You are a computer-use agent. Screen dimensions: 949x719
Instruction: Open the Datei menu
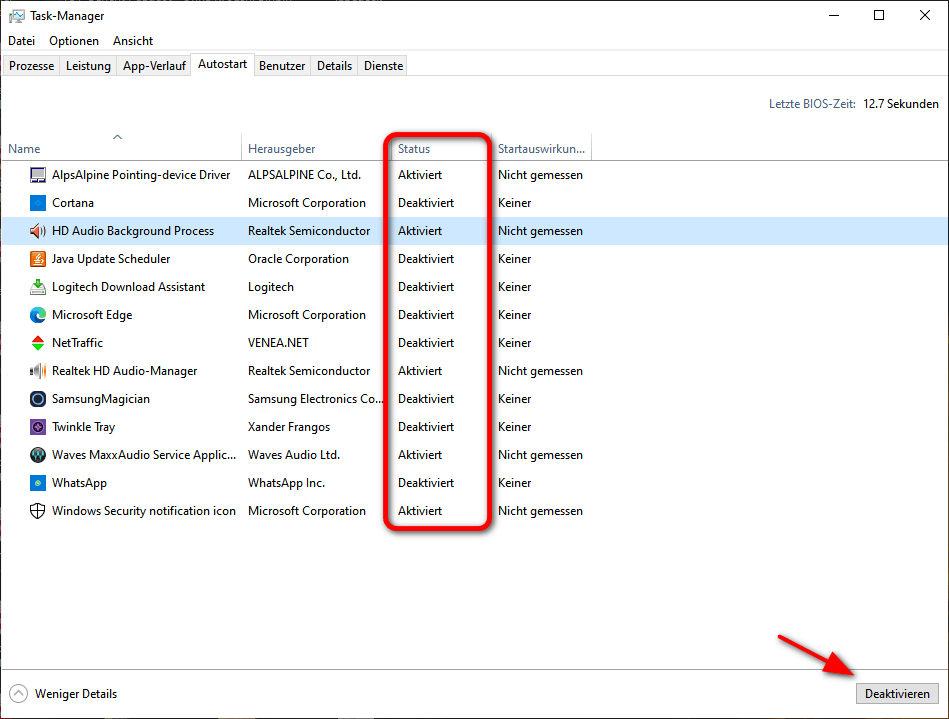tap(21, 40)
